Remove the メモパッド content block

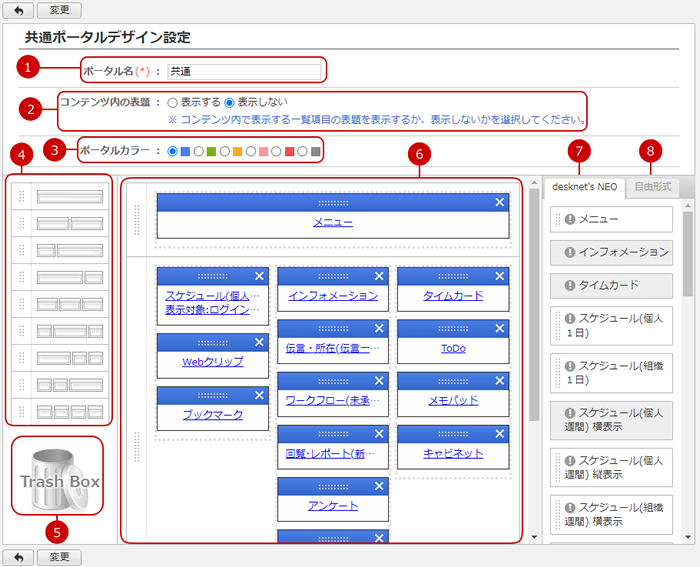pyautogui.click(x=500, y=381)
